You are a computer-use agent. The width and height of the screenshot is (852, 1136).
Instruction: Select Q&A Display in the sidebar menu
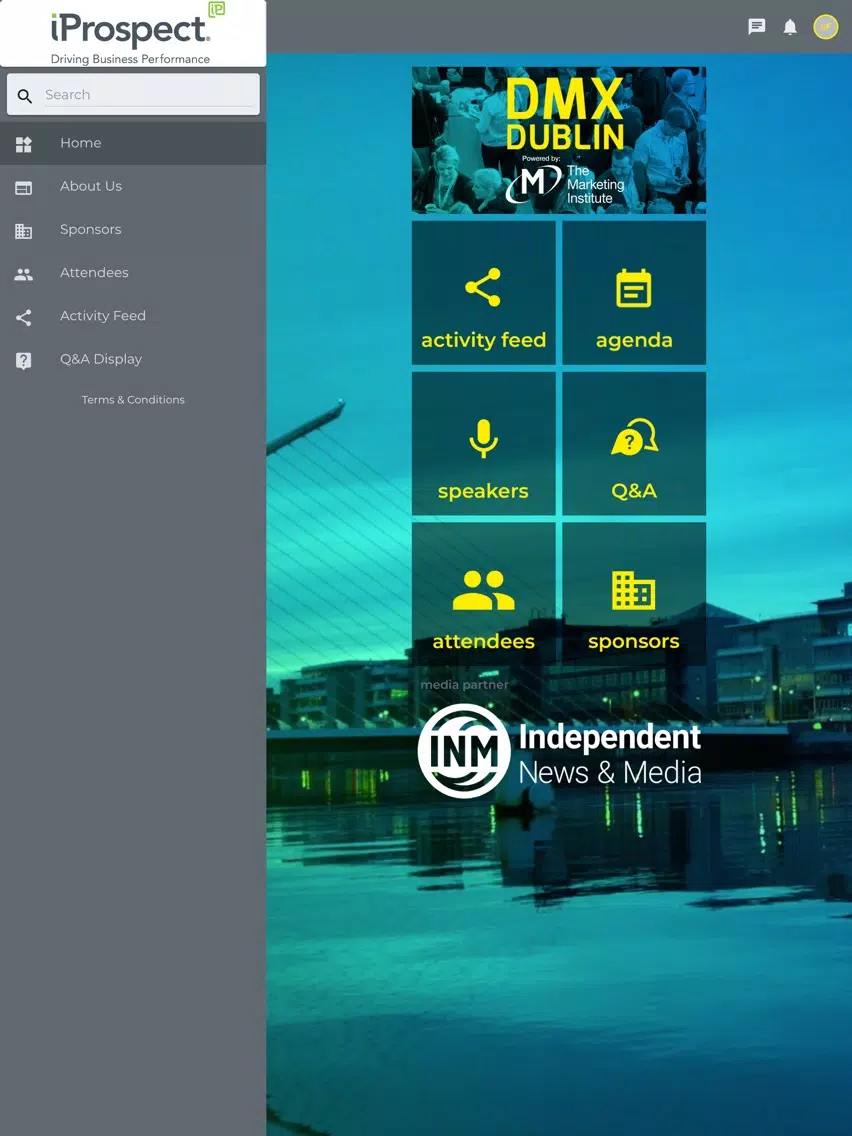tap(133, 359)
